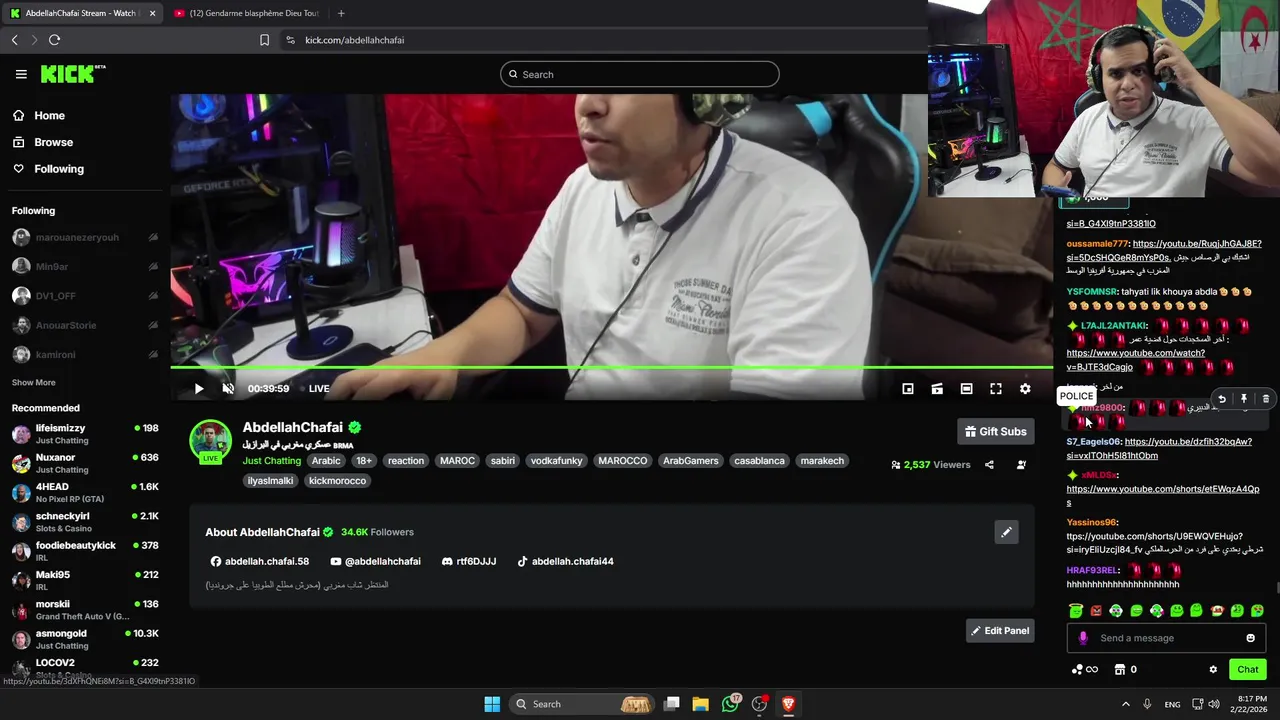Click AbdellahChafai channel avatar
The height and width of the screenshot is (720, 1280).
click(x=211, y=441)
